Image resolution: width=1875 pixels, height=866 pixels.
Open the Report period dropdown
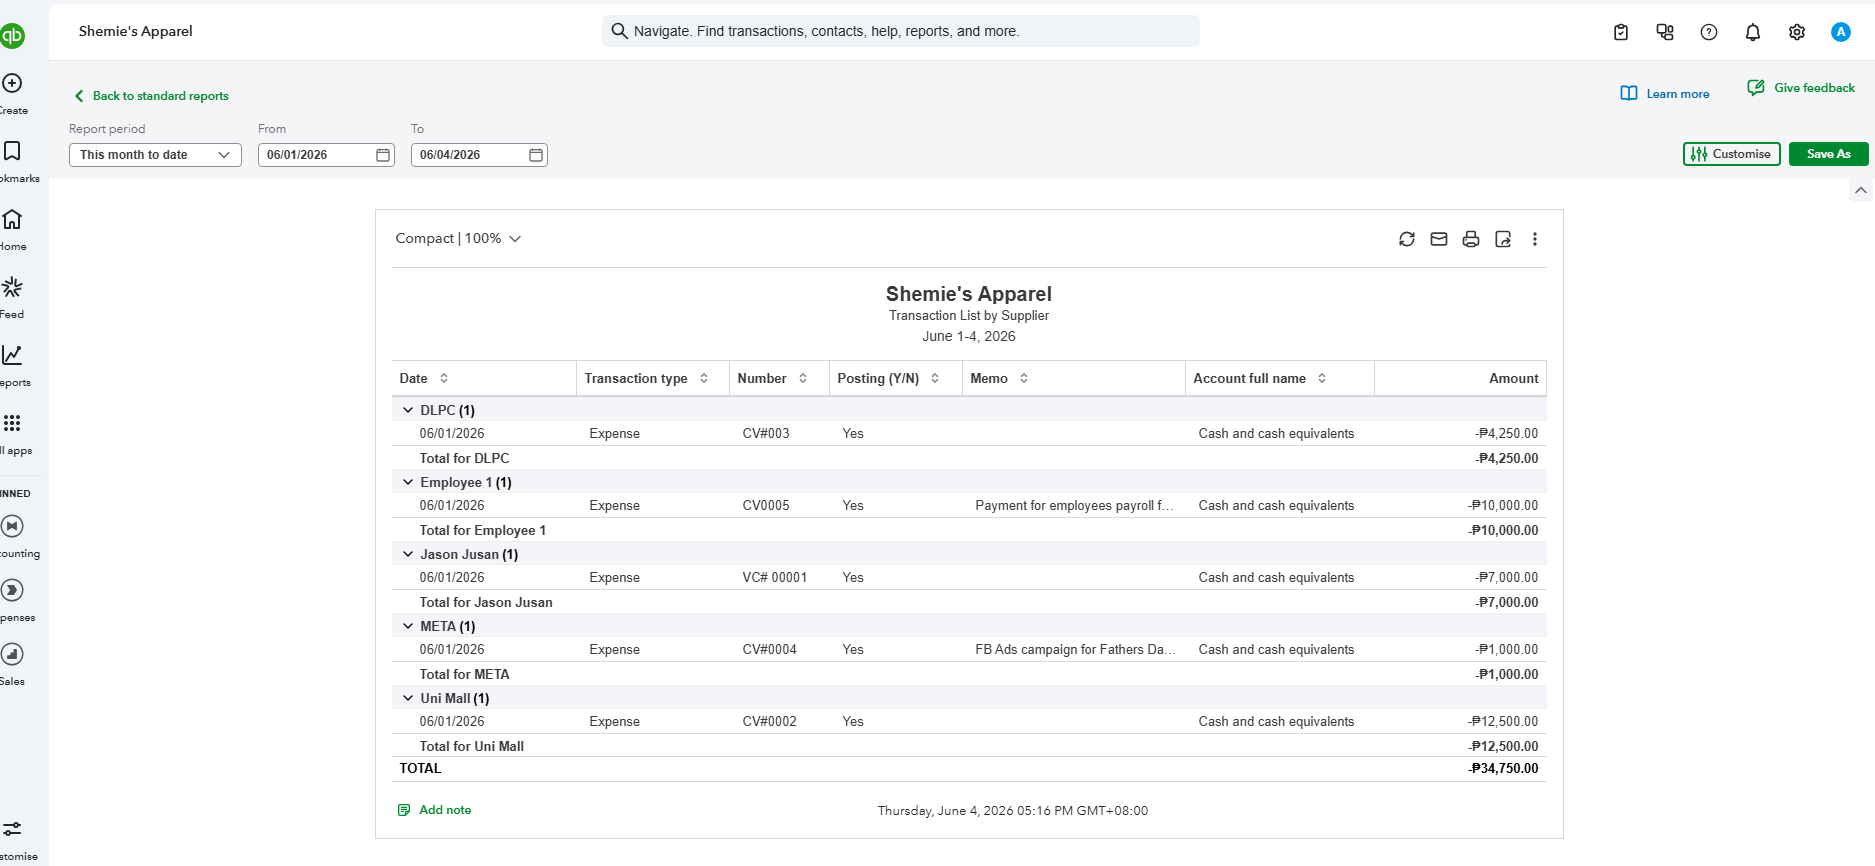(x=155, y=155)
